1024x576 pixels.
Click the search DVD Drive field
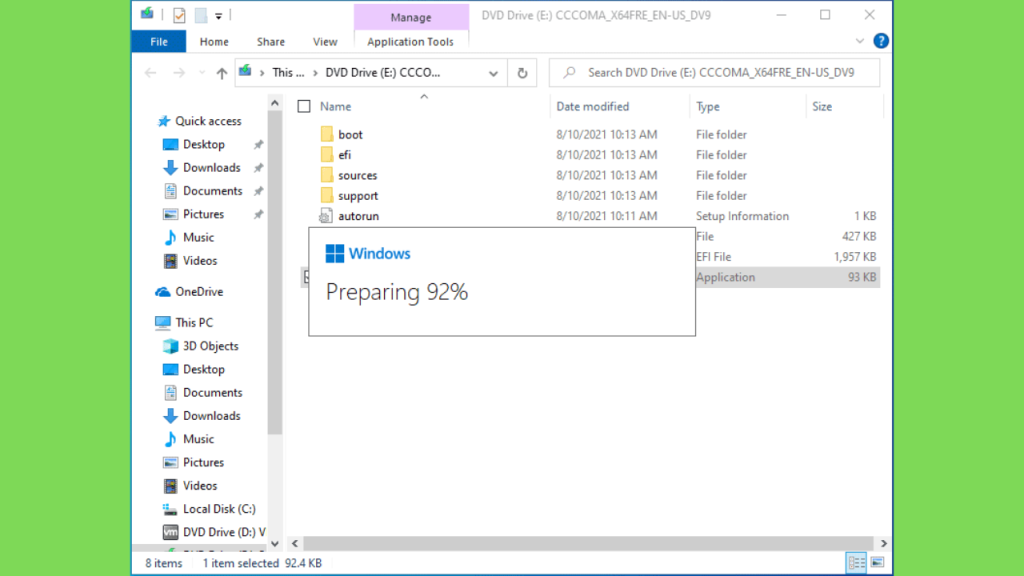click(x=714, y=72)
